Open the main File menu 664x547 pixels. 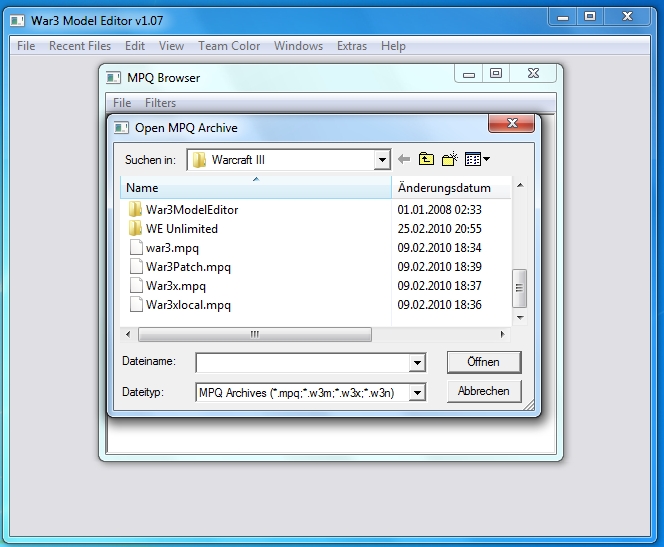tap(26, 46)
